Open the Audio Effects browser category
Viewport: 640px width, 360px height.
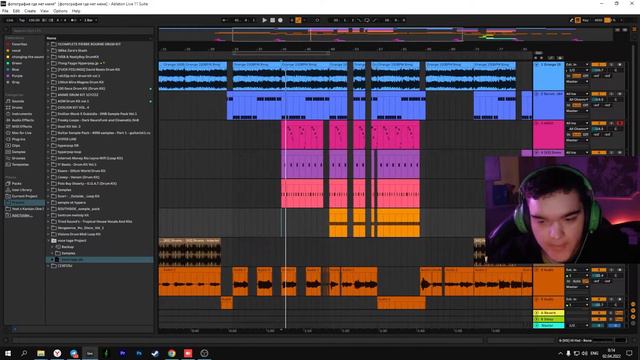click(x=22, y=120)
